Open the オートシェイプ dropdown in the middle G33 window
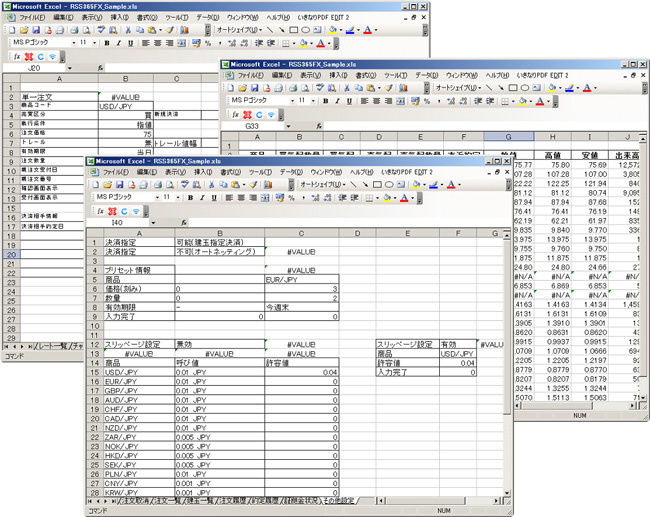This screenshot has width=650, height=517. [x=458, y=88]
